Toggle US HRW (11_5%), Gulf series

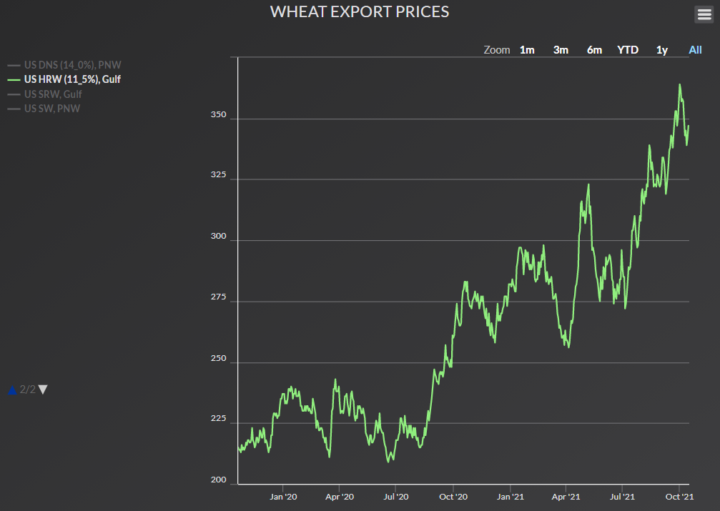73,78
